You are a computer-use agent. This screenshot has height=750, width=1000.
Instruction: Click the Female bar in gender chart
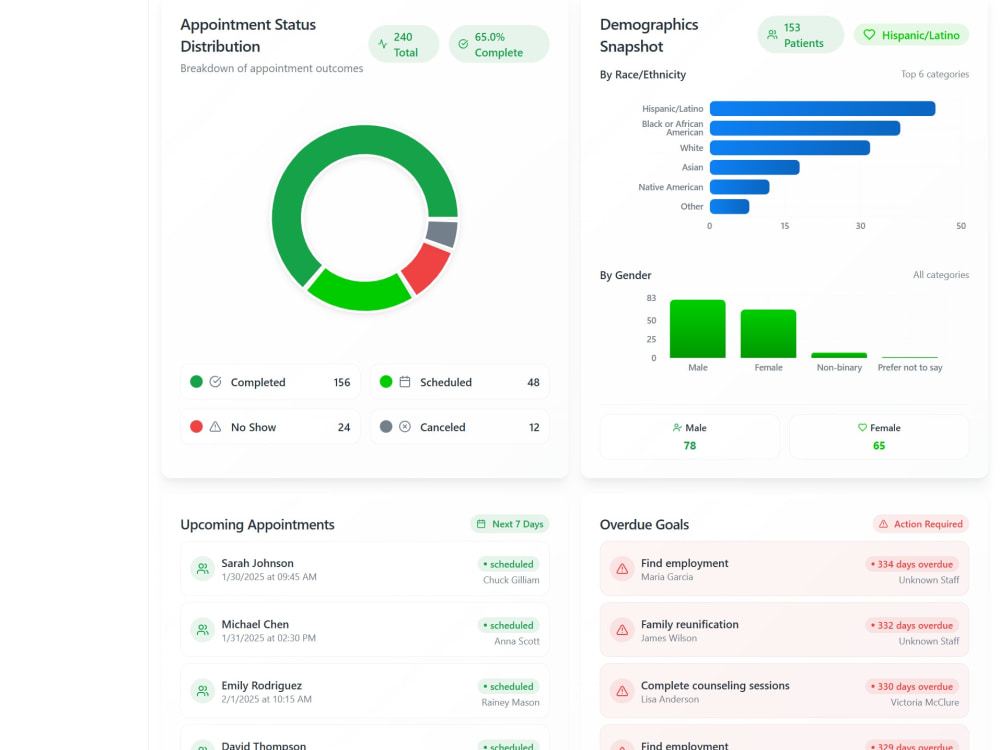tap(768, 334)
